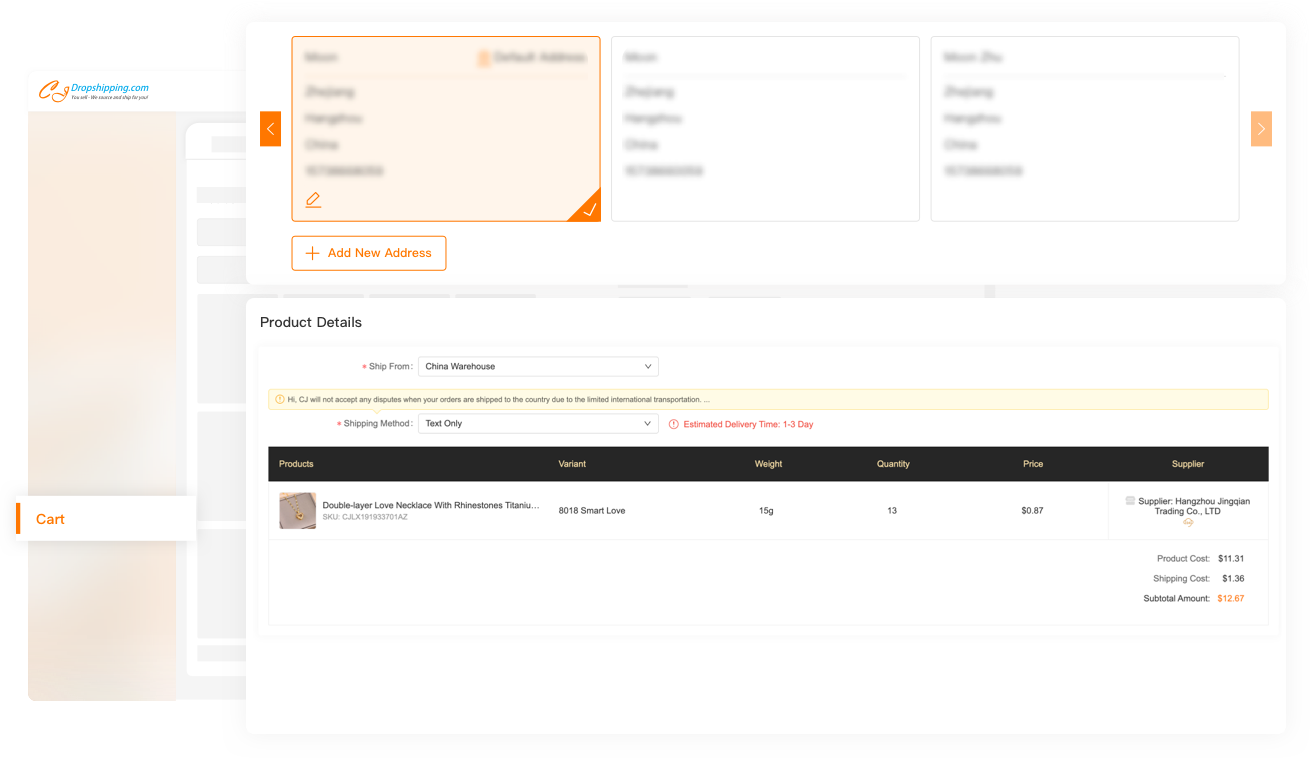Image resolution: width=1310 pixels, height=758 pixels.
Task: Click the Products column header
Action: click(296, 464)
